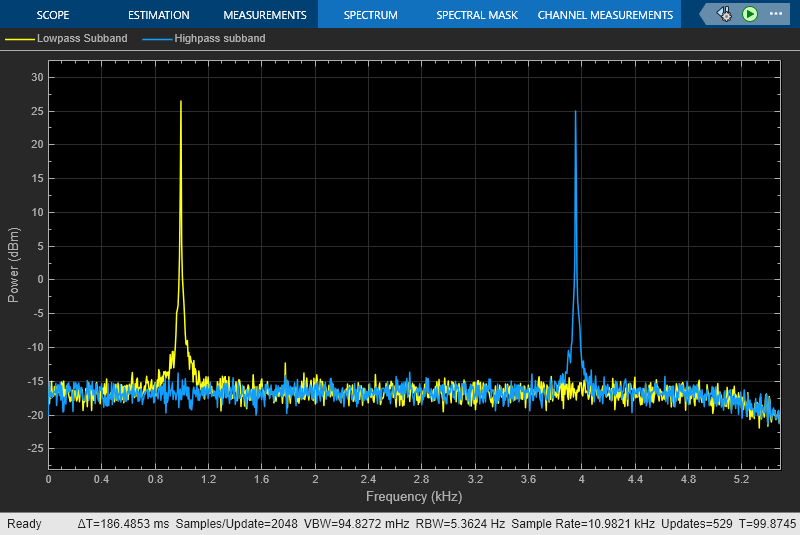The image size is (800, 535).
Task: Click the Power (dBm) axis label
Action: point(13,265)
